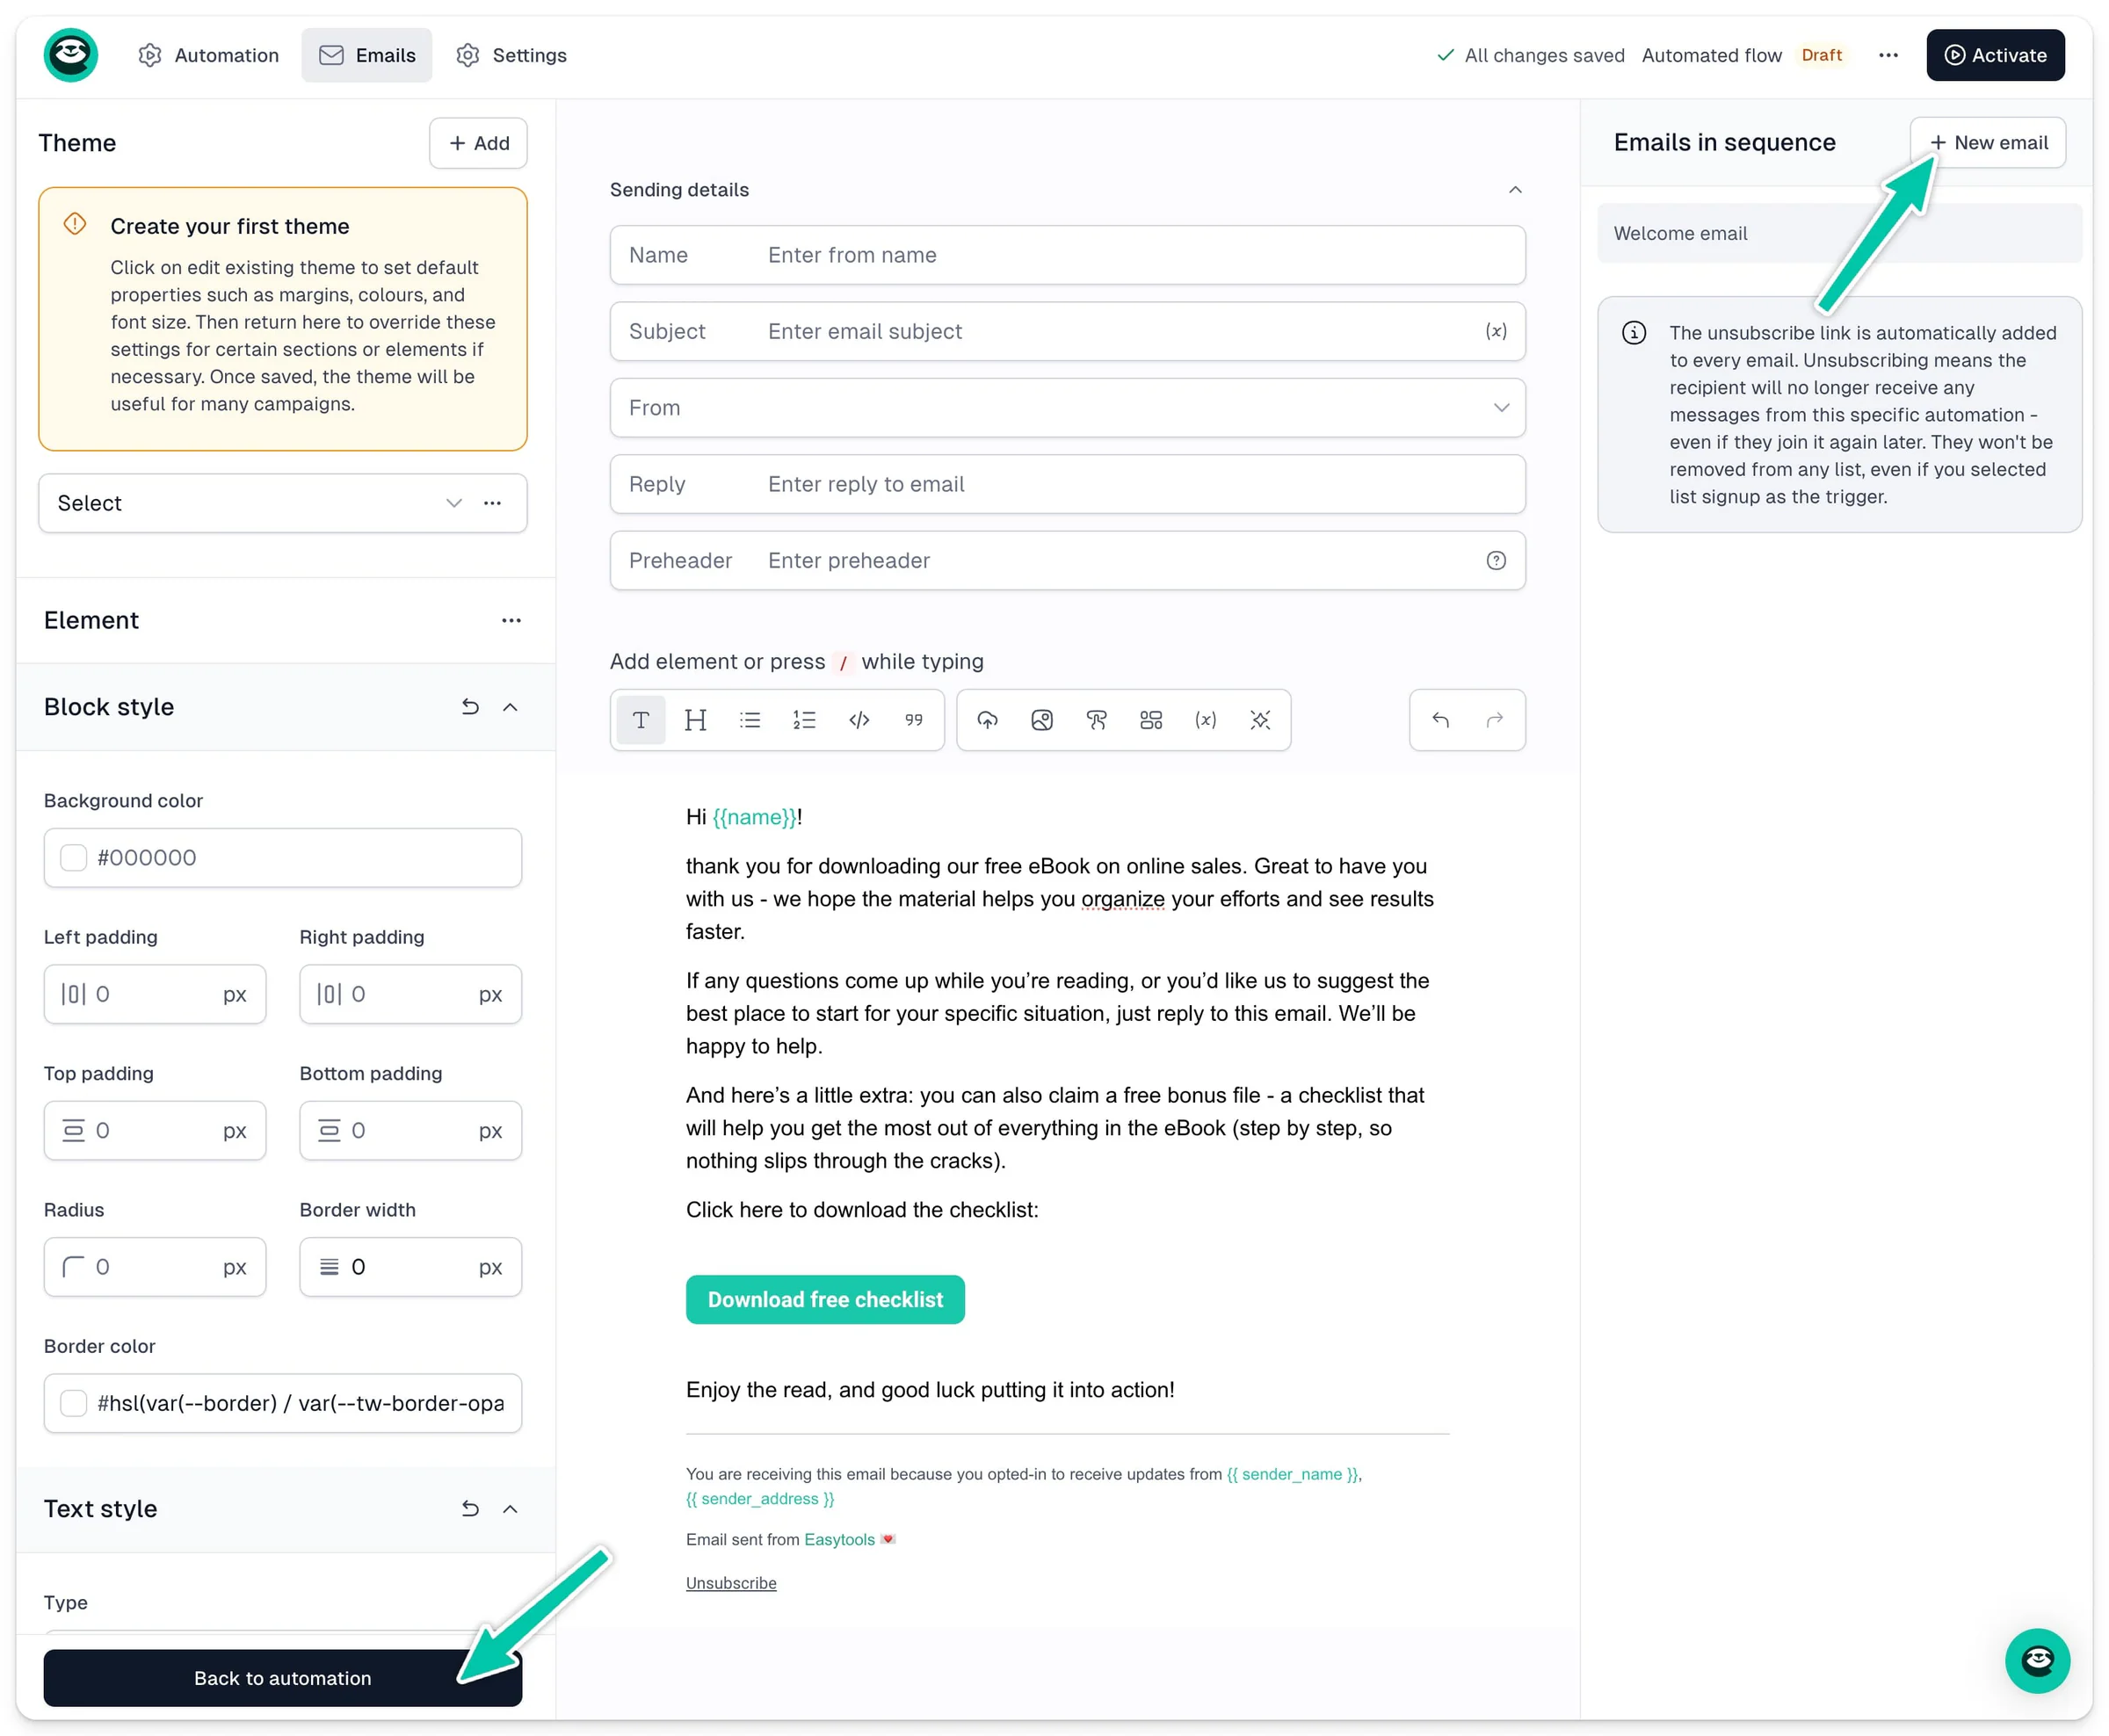Click the {{ sender_name }} footer variable
Image resolution: width=2109 pixels, height=1736 pixels.
pos(1292,1474)
